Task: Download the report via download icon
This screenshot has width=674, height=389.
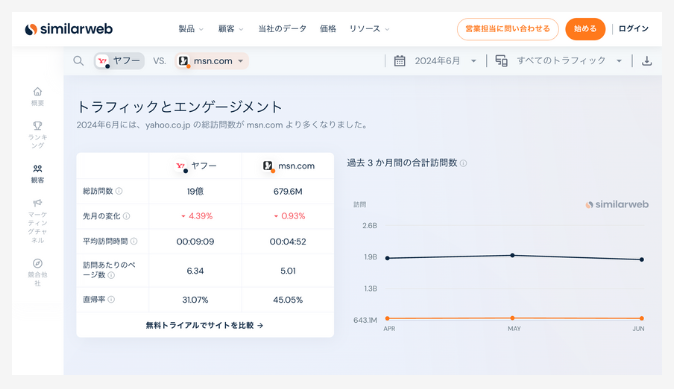Action: (646, 61)
